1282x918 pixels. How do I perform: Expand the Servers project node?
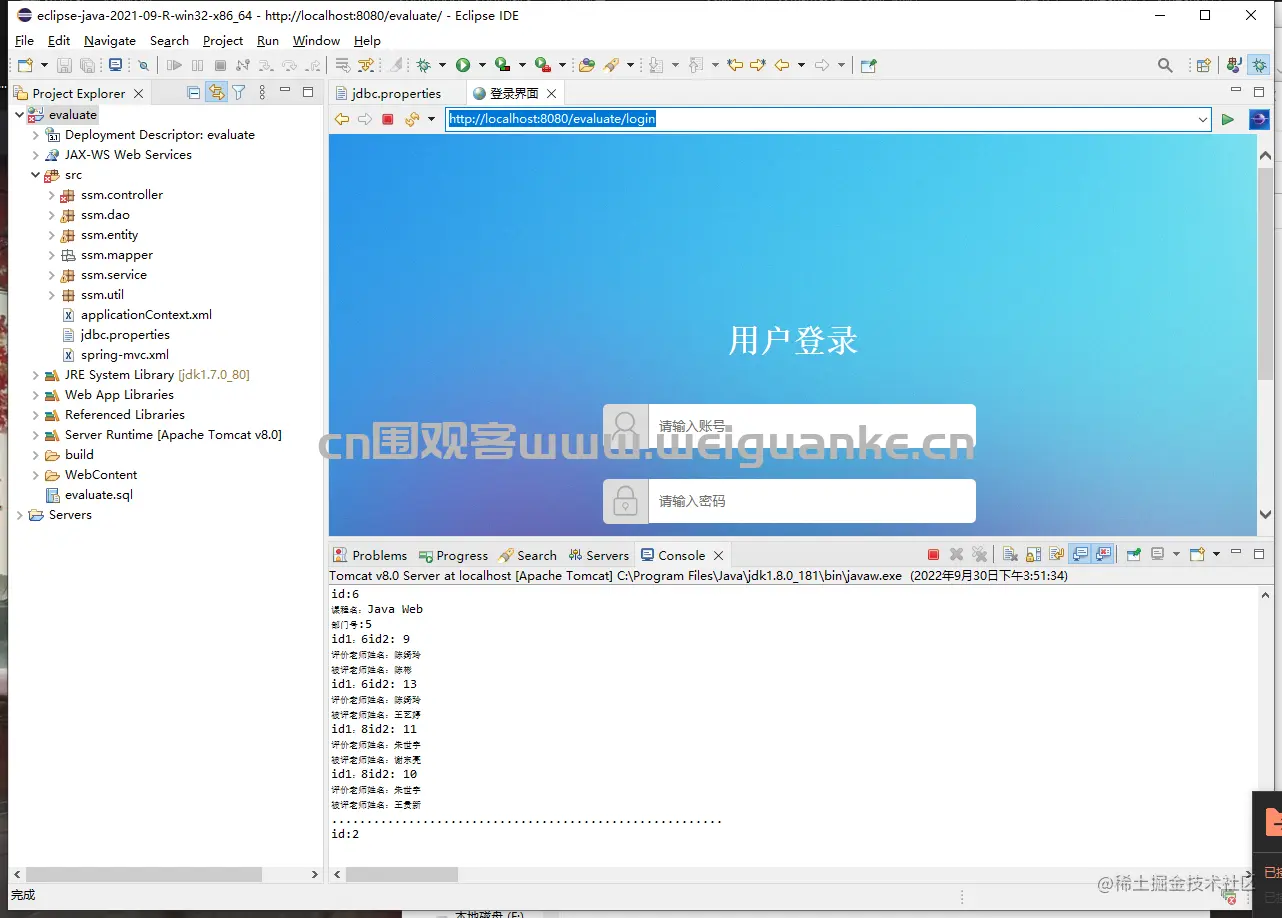coord(20,515)
